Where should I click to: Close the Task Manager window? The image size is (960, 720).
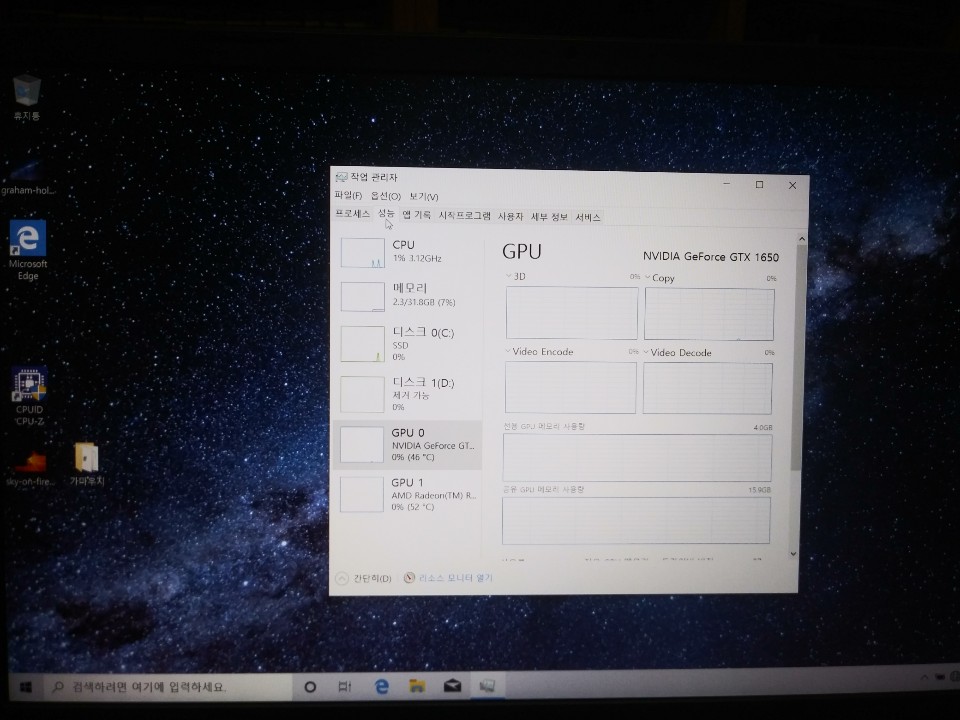792,185
